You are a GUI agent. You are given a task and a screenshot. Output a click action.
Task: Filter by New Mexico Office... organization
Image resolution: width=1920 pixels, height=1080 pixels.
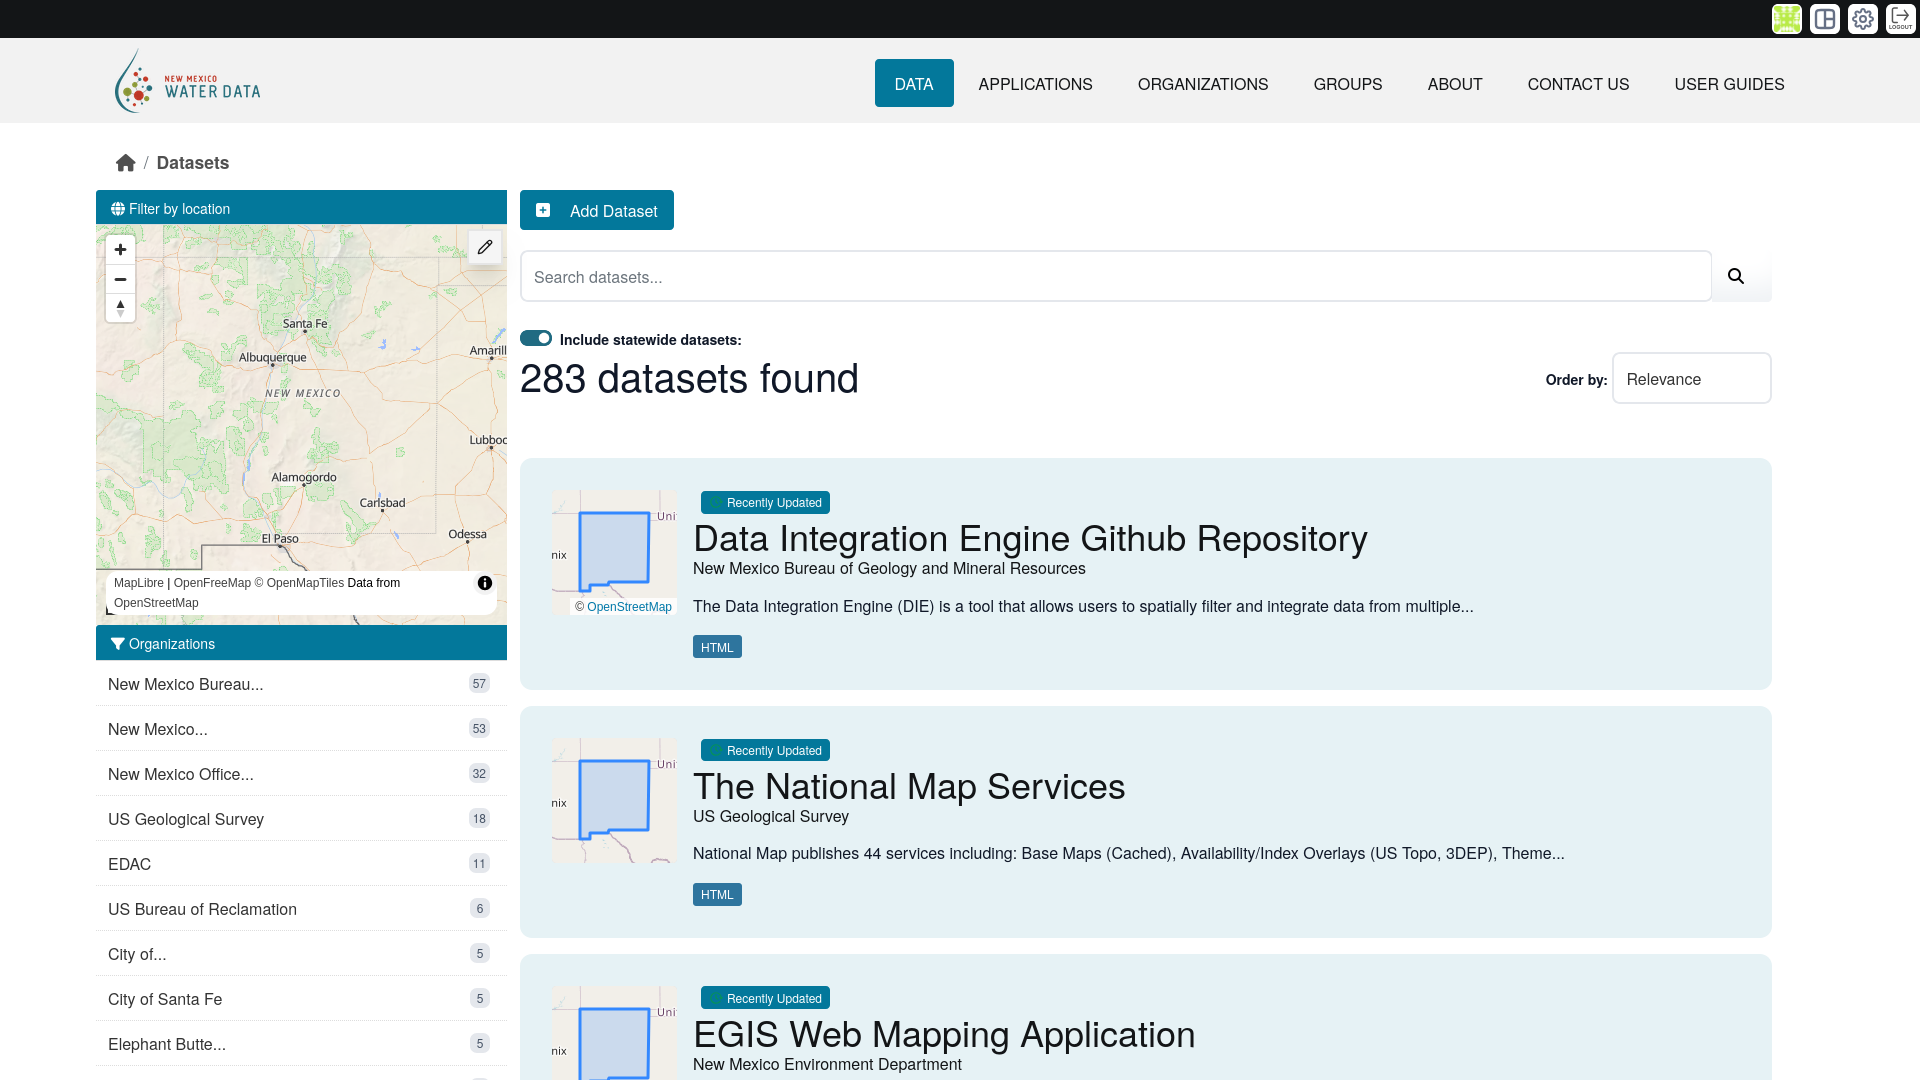point(301,774)
